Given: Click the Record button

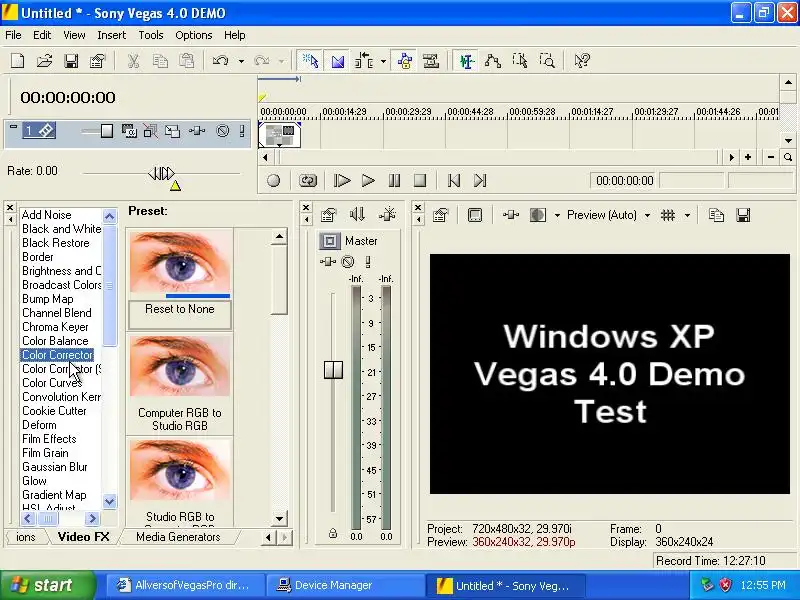Looking at the screenshot, I should click(x=273, y=181).
